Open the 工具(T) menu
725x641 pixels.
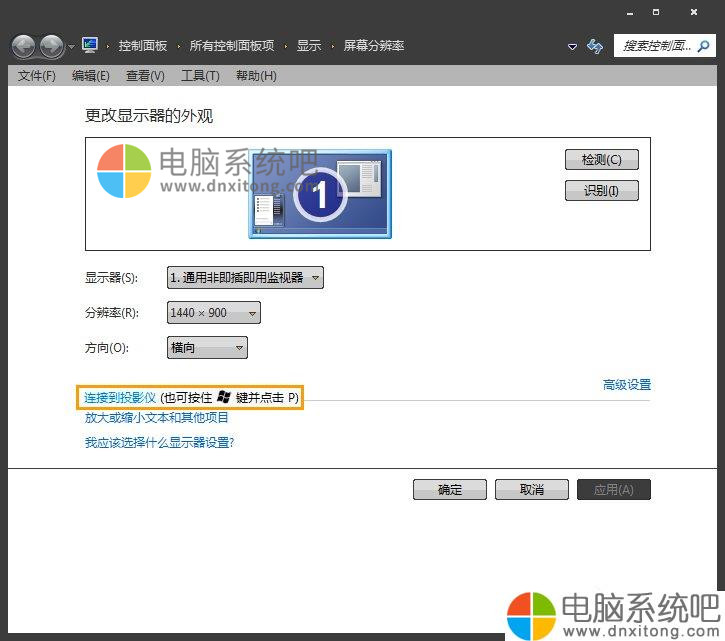tap(200, 75)
